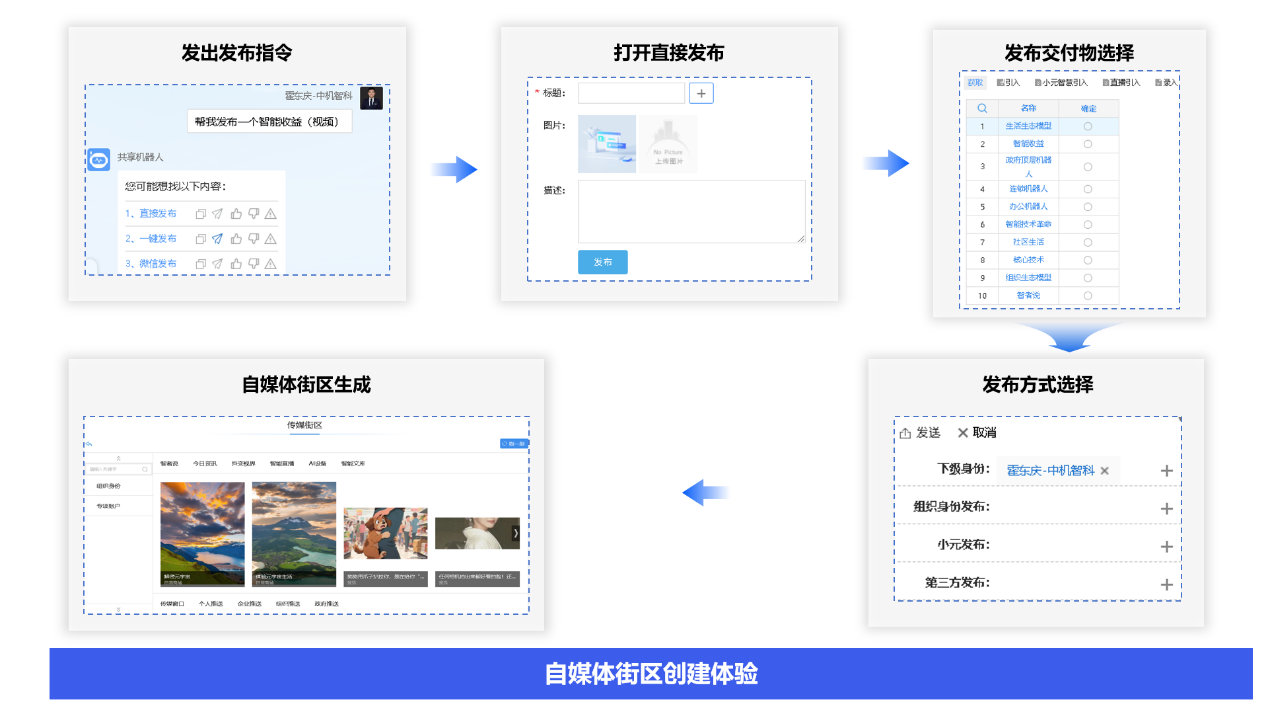Select radio button for 智能收益 row

pos(1088,144)
